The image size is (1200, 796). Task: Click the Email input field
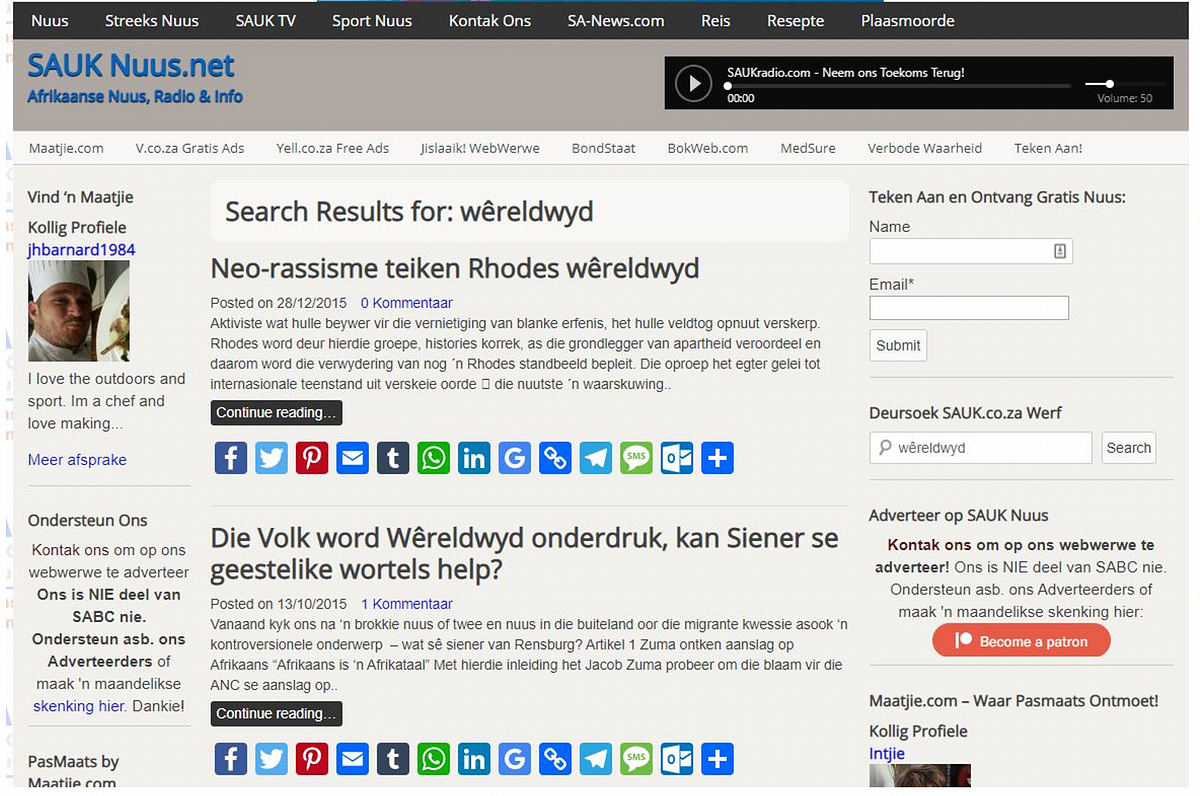[x=969, y=308]
